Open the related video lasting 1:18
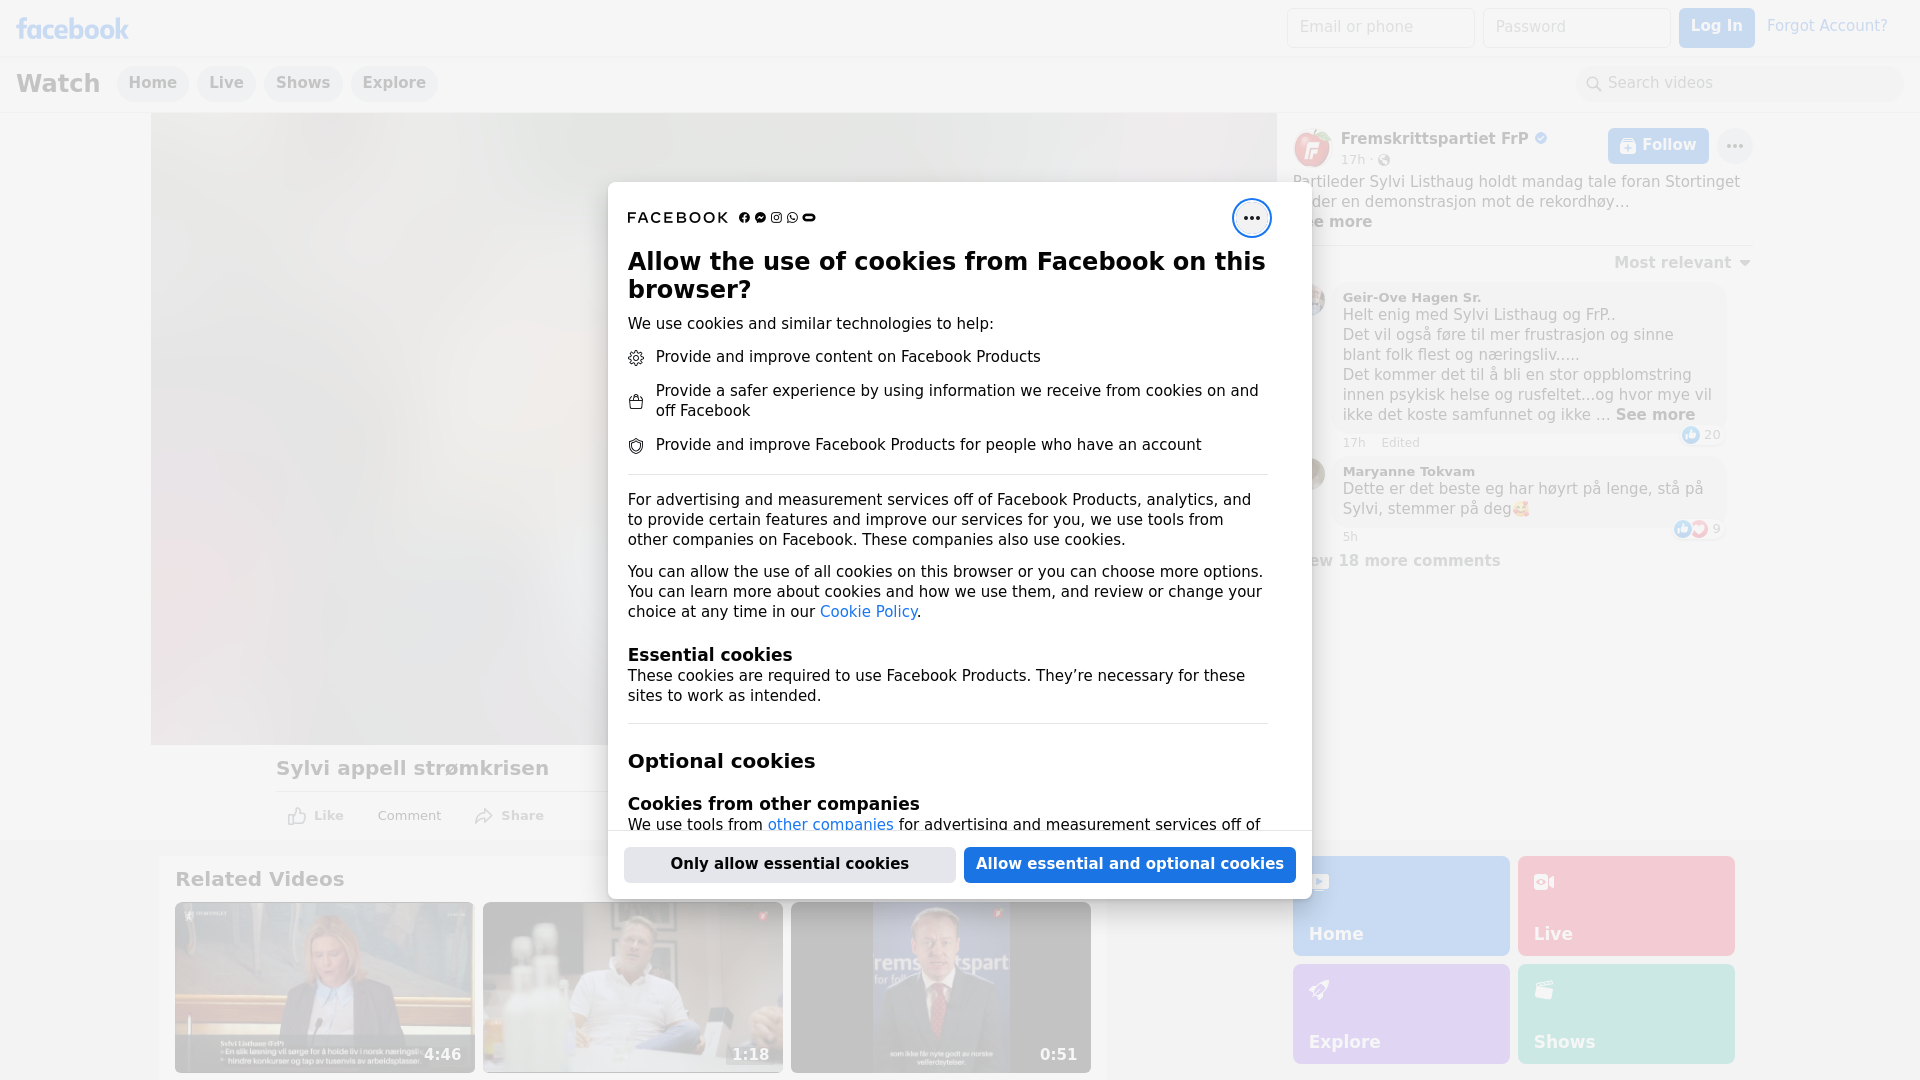The image size is (1920, 1080). [633, 988]
